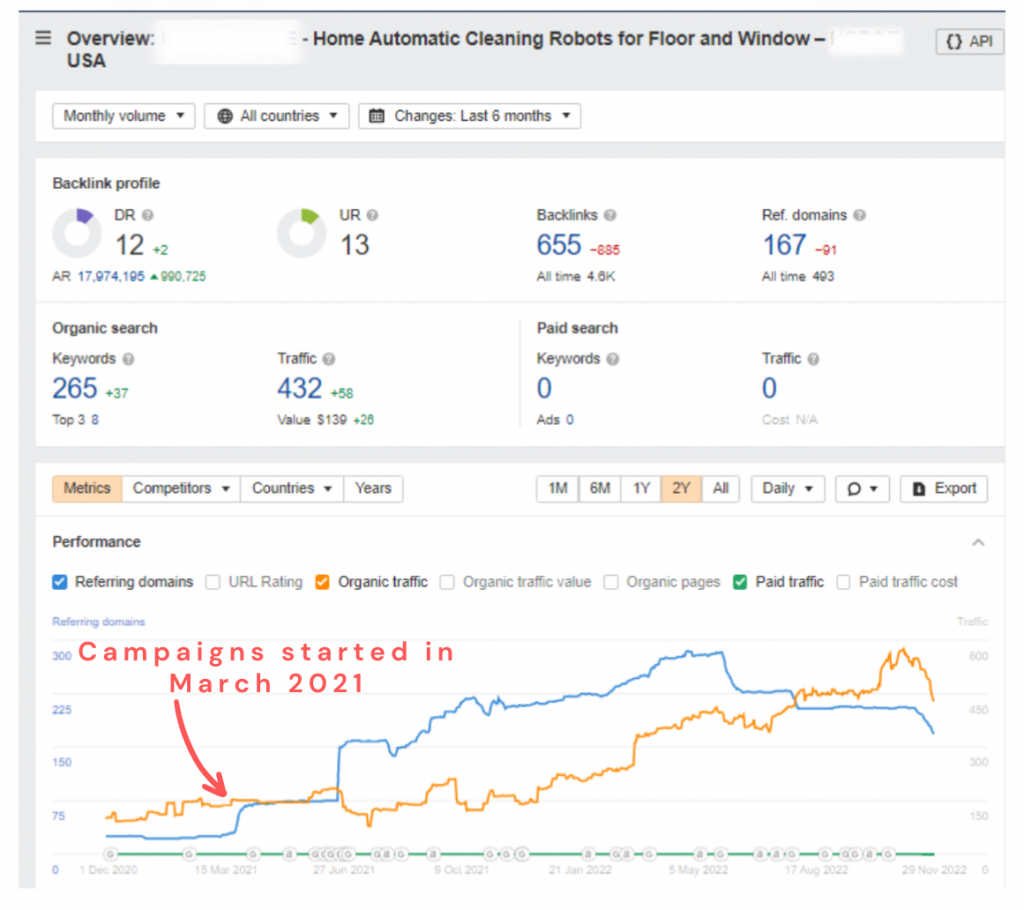Click the UR info help icon
This screenshot has height=910, width=1024.
click(x=372, y=215)
